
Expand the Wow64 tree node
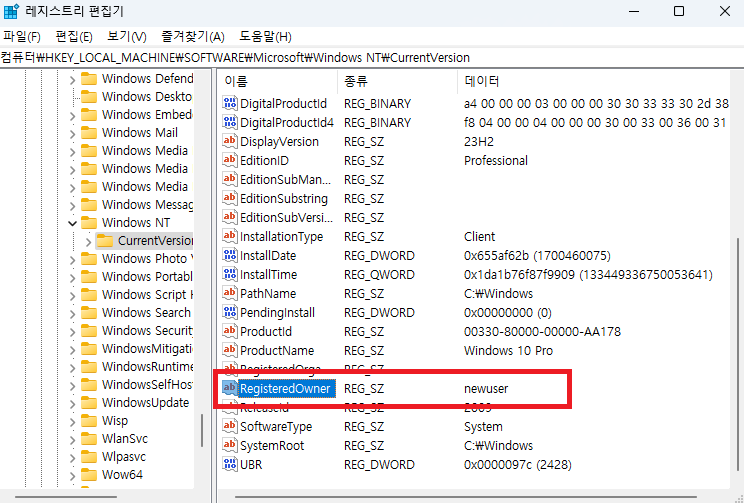pyautogui.click(x=72, y=476)
